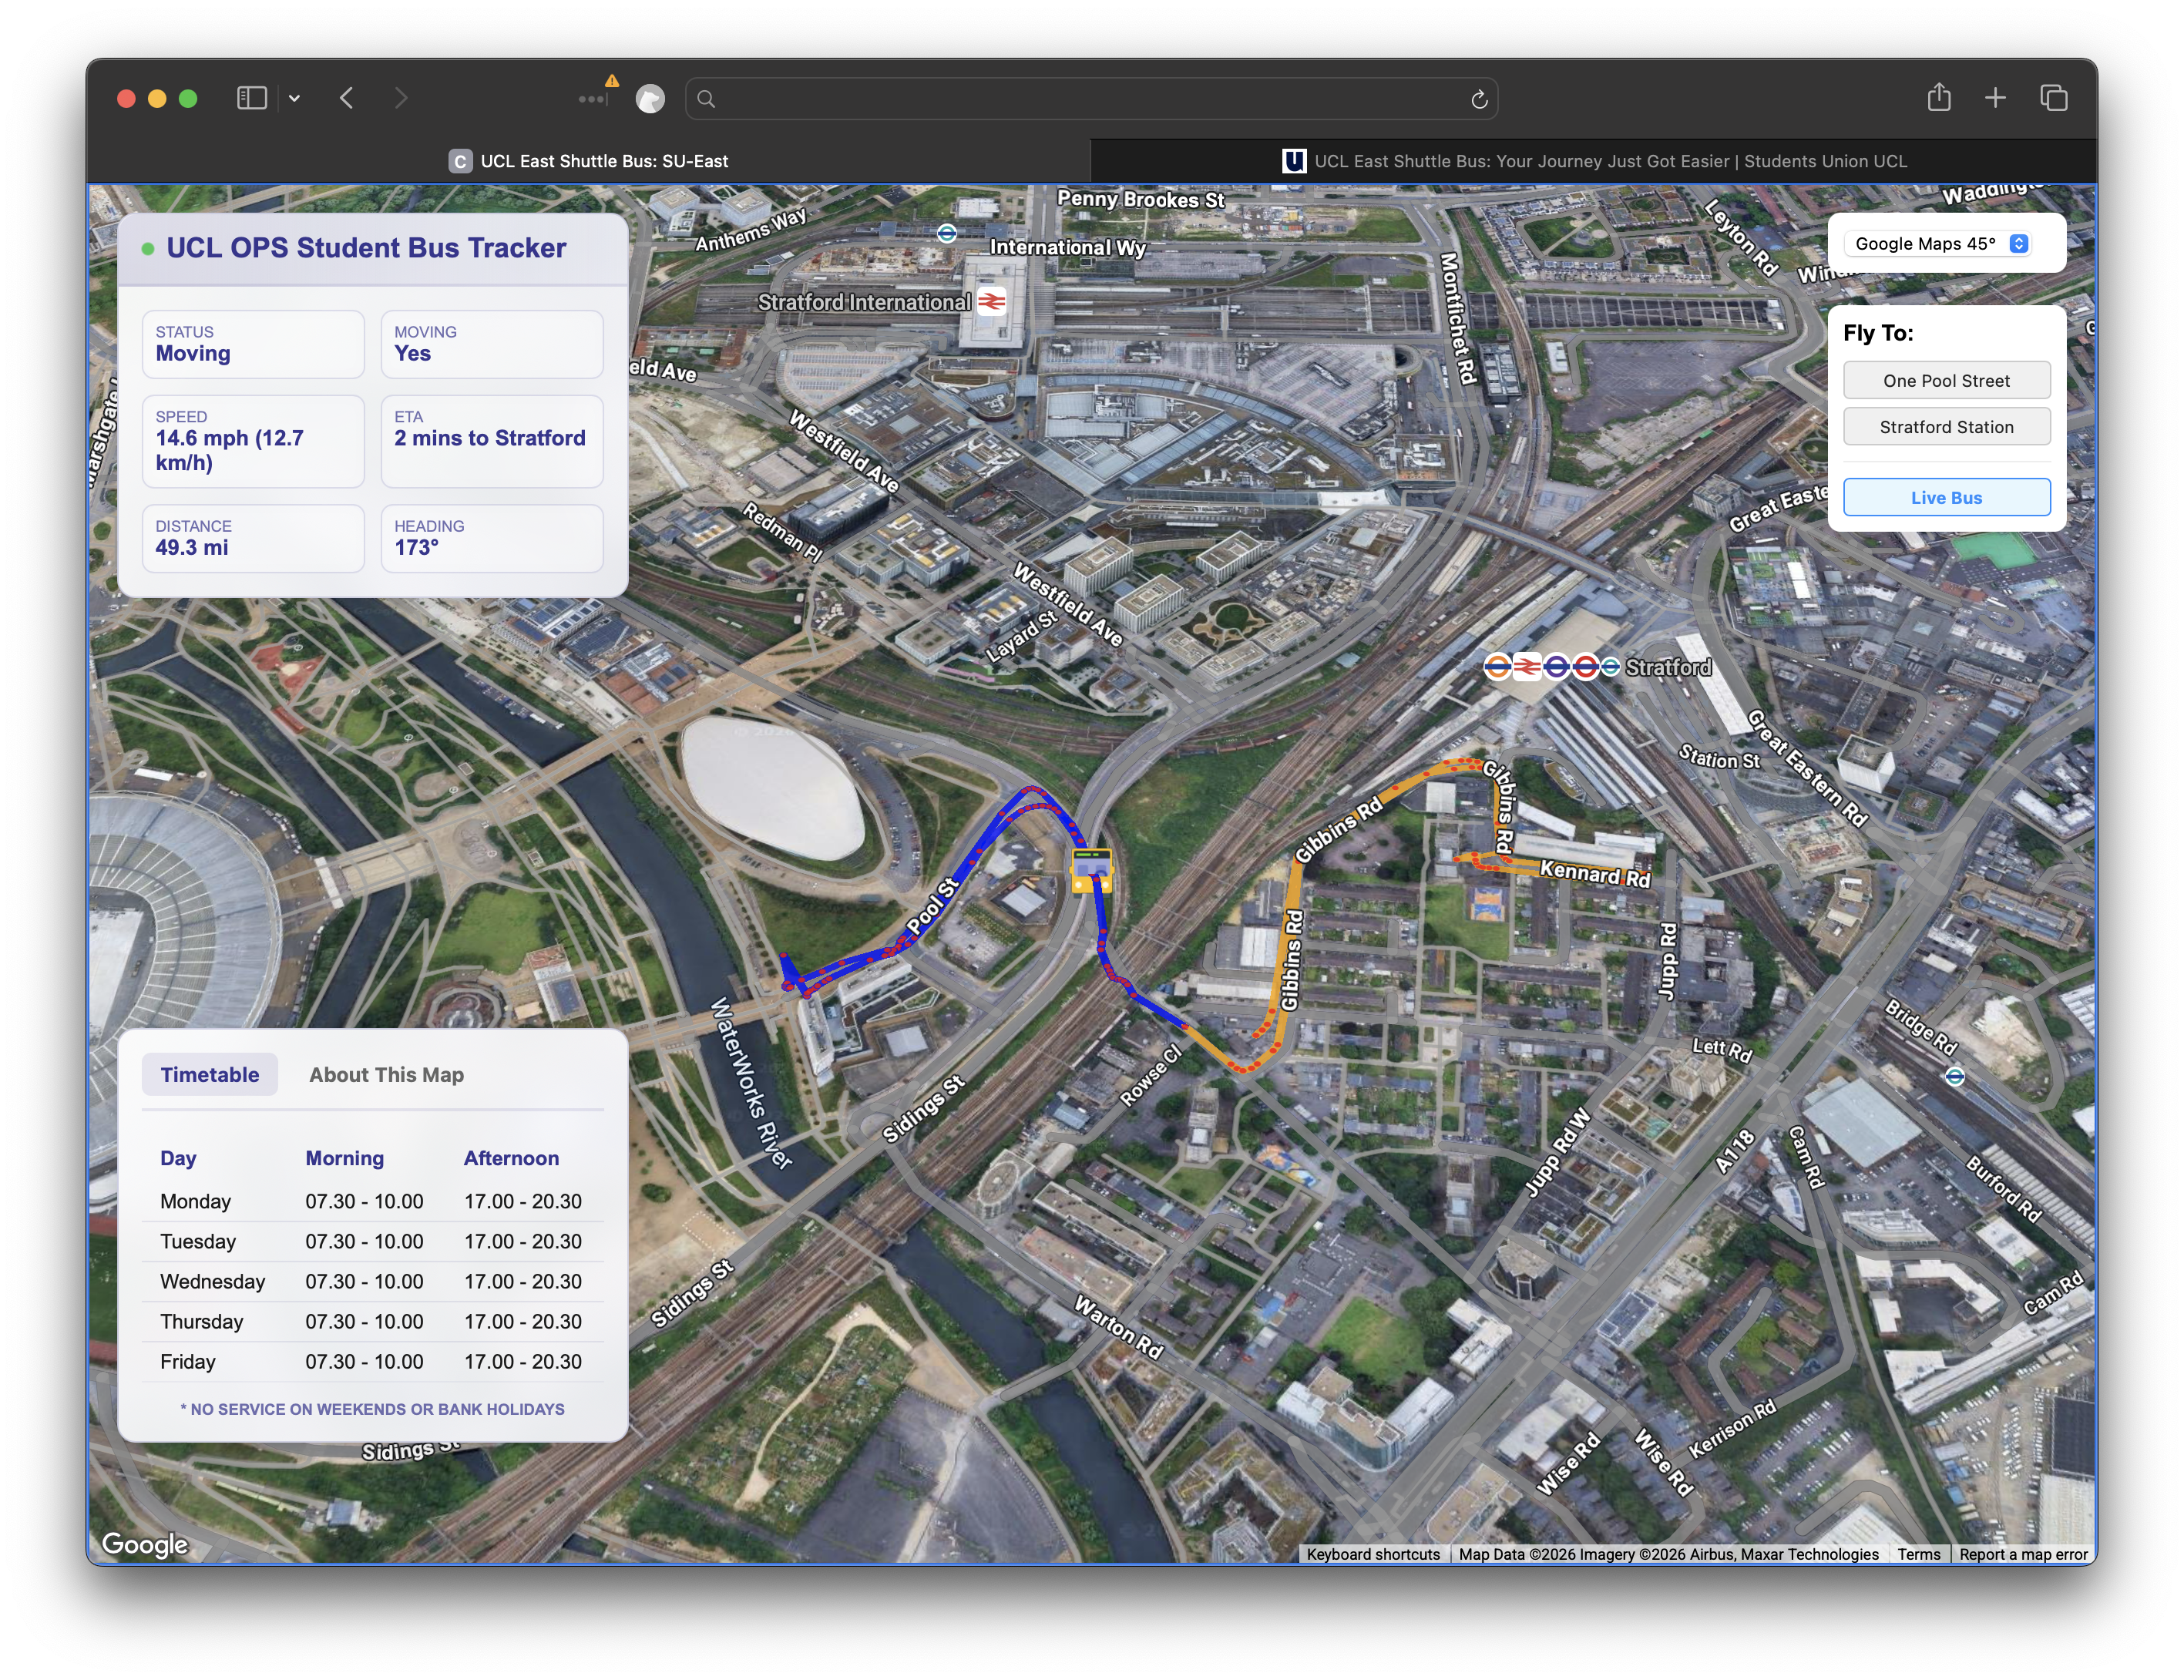Toggle the Safari sidebar icon

251,98
